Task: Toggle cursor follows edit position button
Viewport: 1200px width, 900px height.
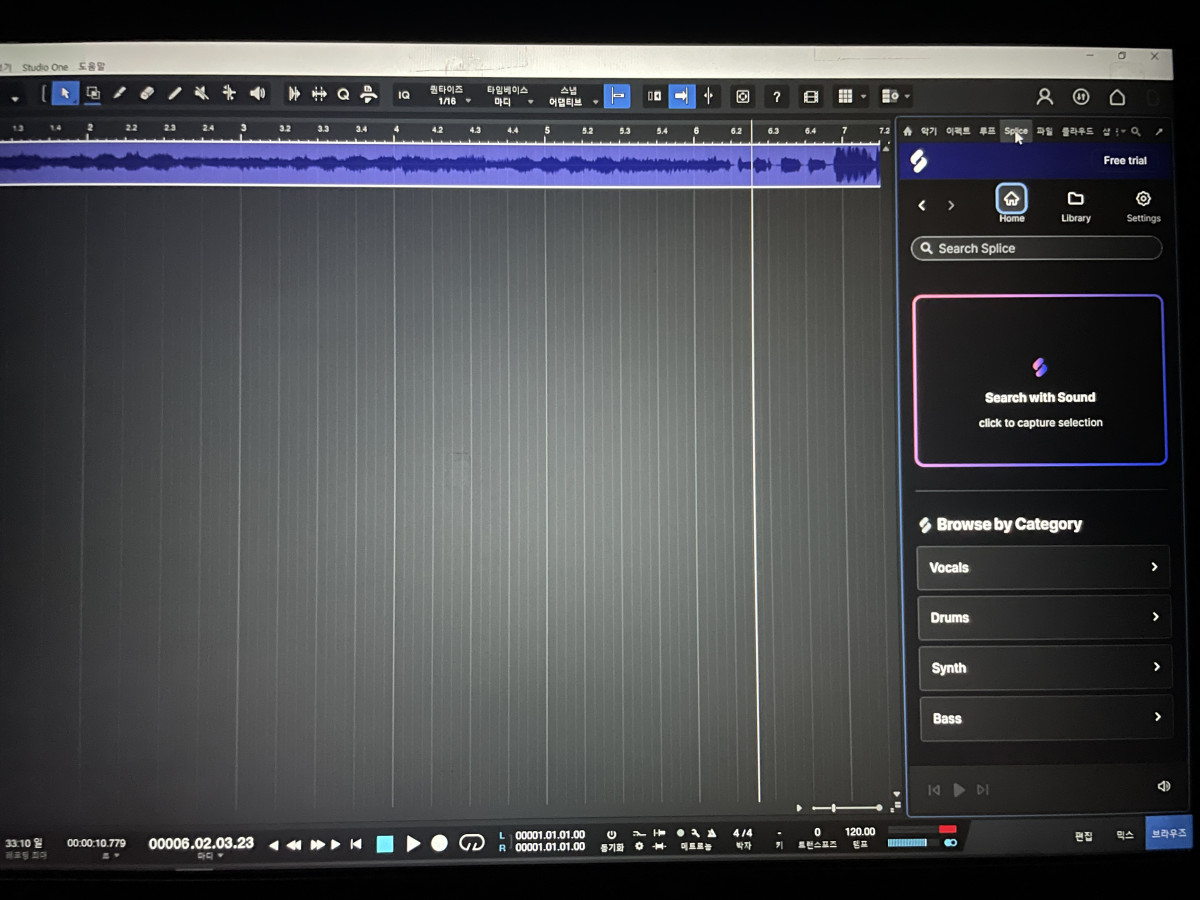Action: [708, 96]
